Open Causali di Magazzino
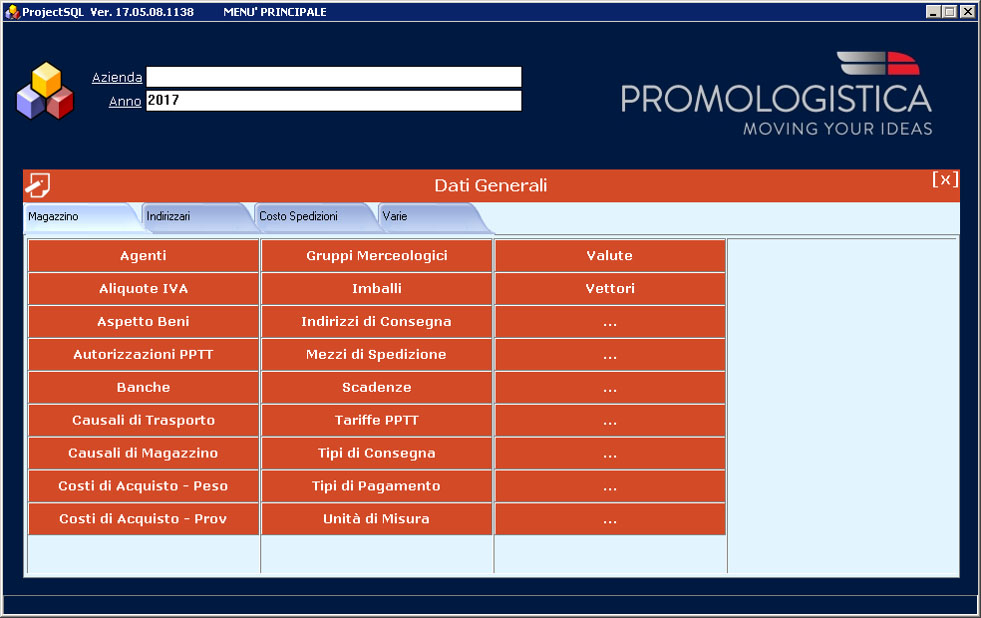This screenshot has height=618, width=981. coord(143,453)
